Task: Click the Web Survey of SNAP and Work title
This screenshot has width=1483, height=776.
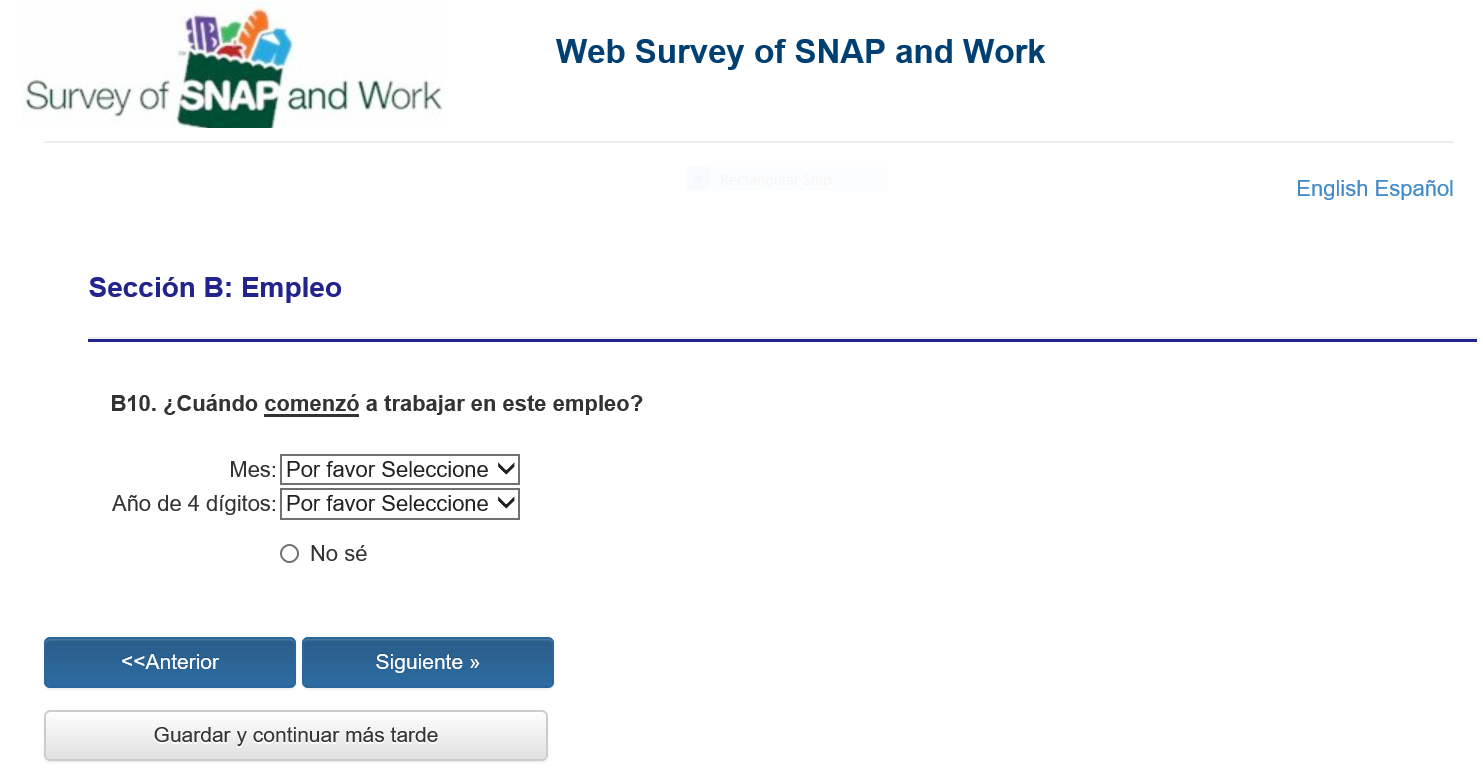Action: pyautogui.click(x=800, y=52)
